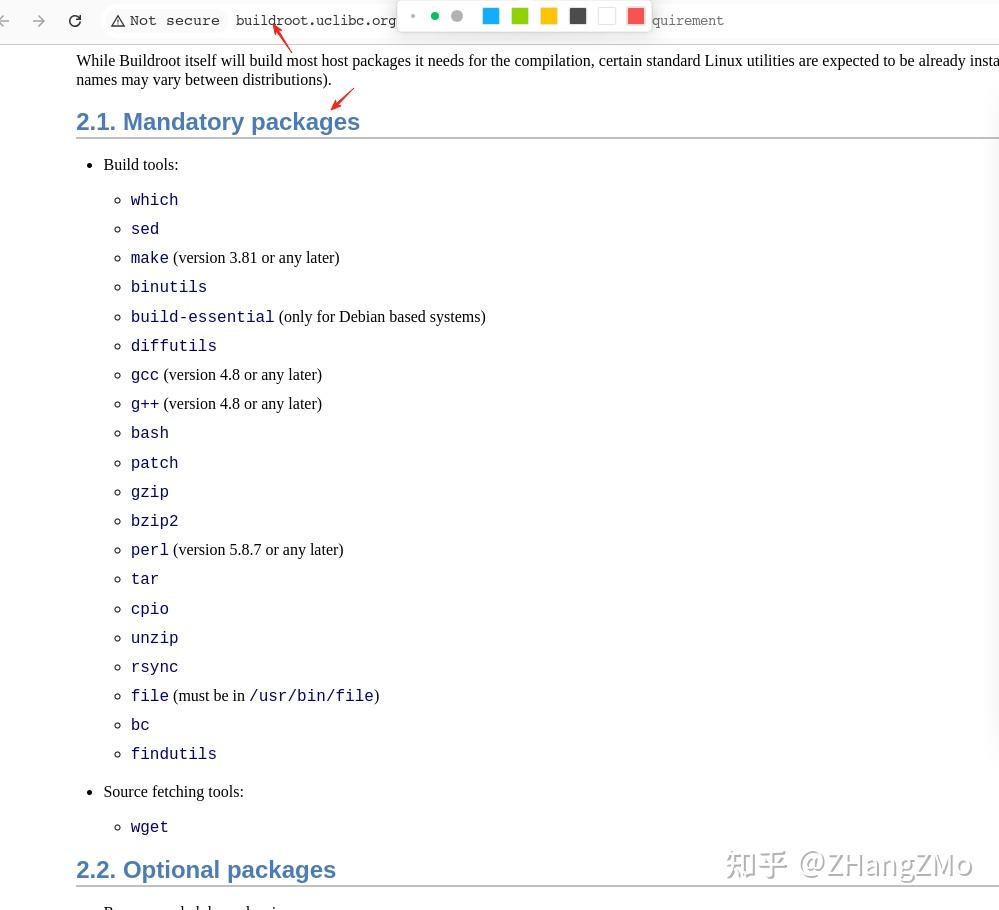Click the Not secure warning icon
Image resolution: width=999 pixels, height=910 pixels.
tap(118, 22)
